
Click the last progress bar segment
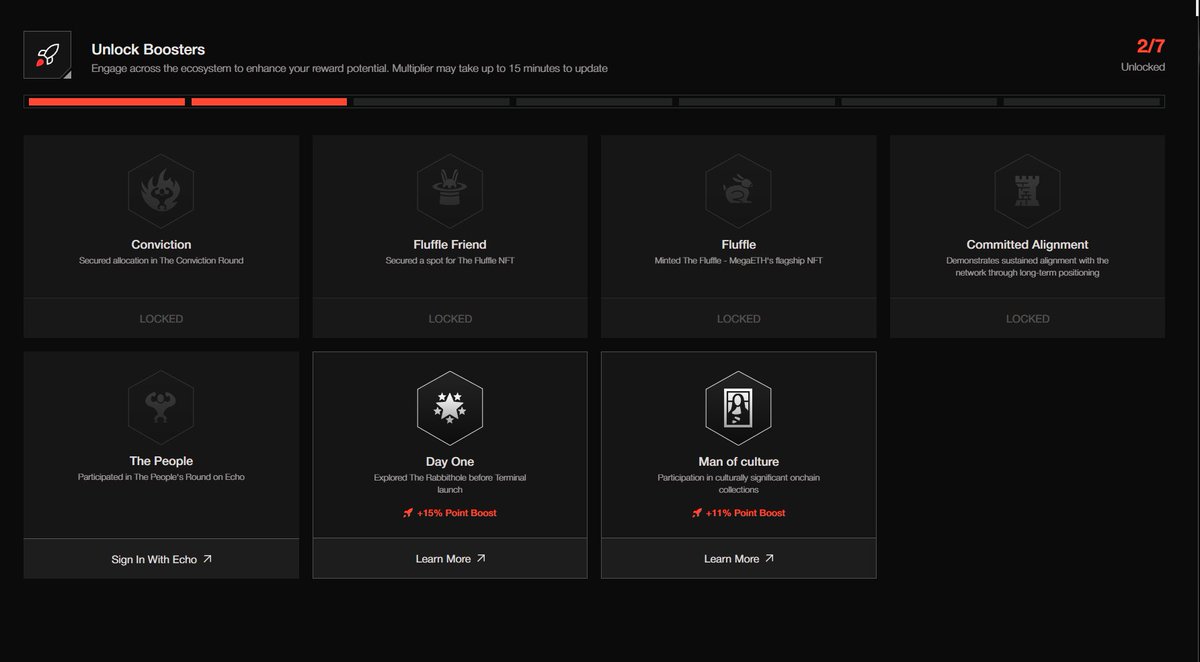(1082, 101)
